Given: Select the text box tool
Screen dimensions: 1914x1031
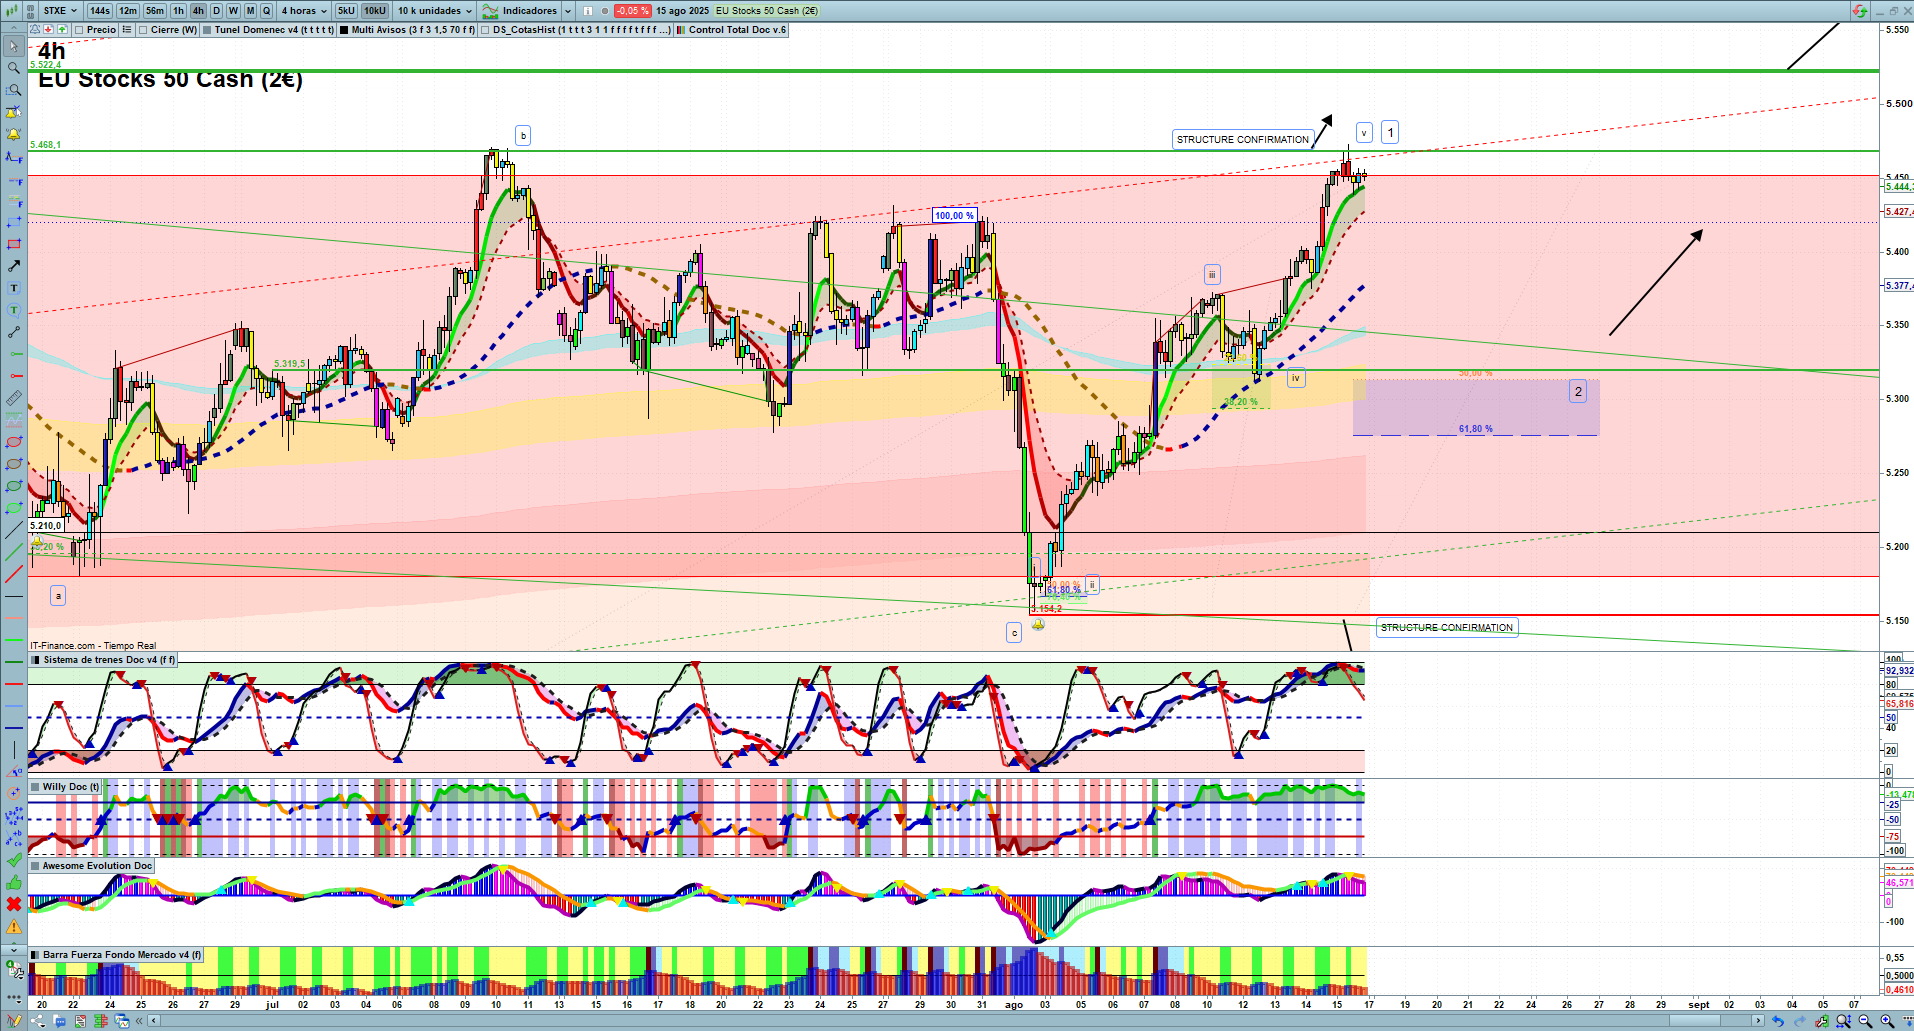Looking at the screenshot, I should 13,288.
